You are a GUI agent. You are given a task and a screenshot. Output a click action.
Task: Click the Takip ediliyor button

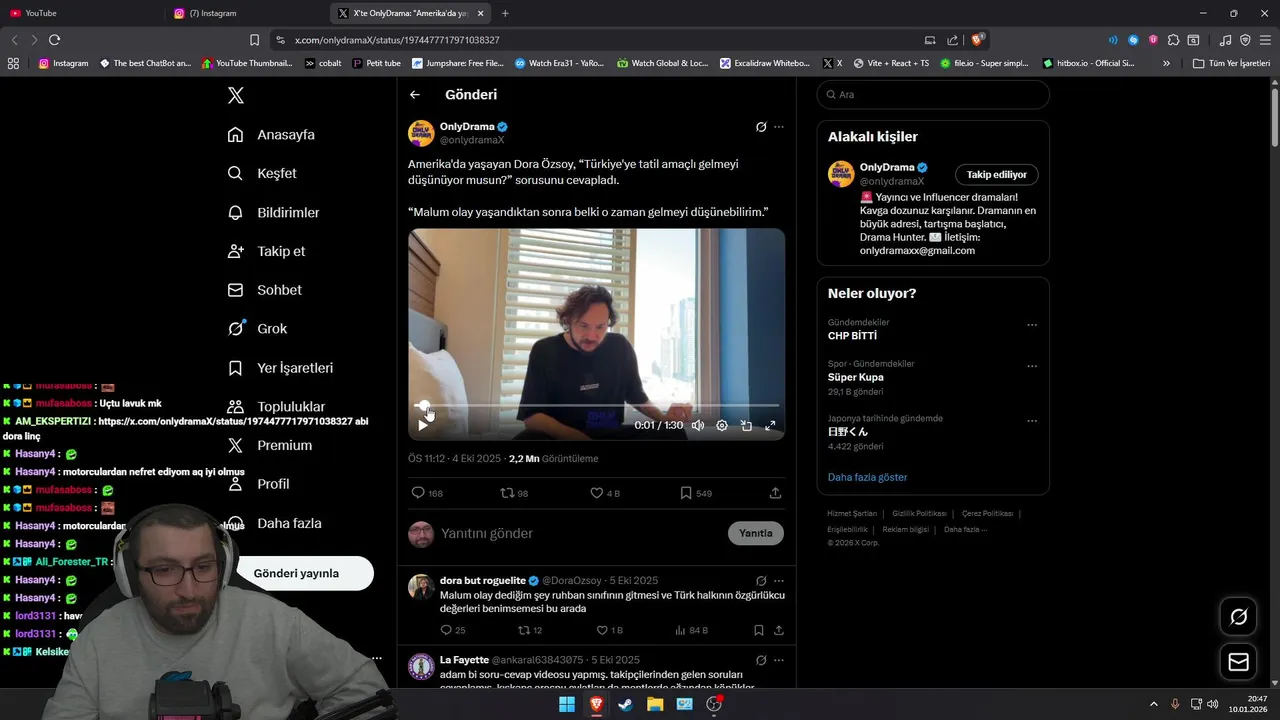pyautogui.click(x=997, y=175)
